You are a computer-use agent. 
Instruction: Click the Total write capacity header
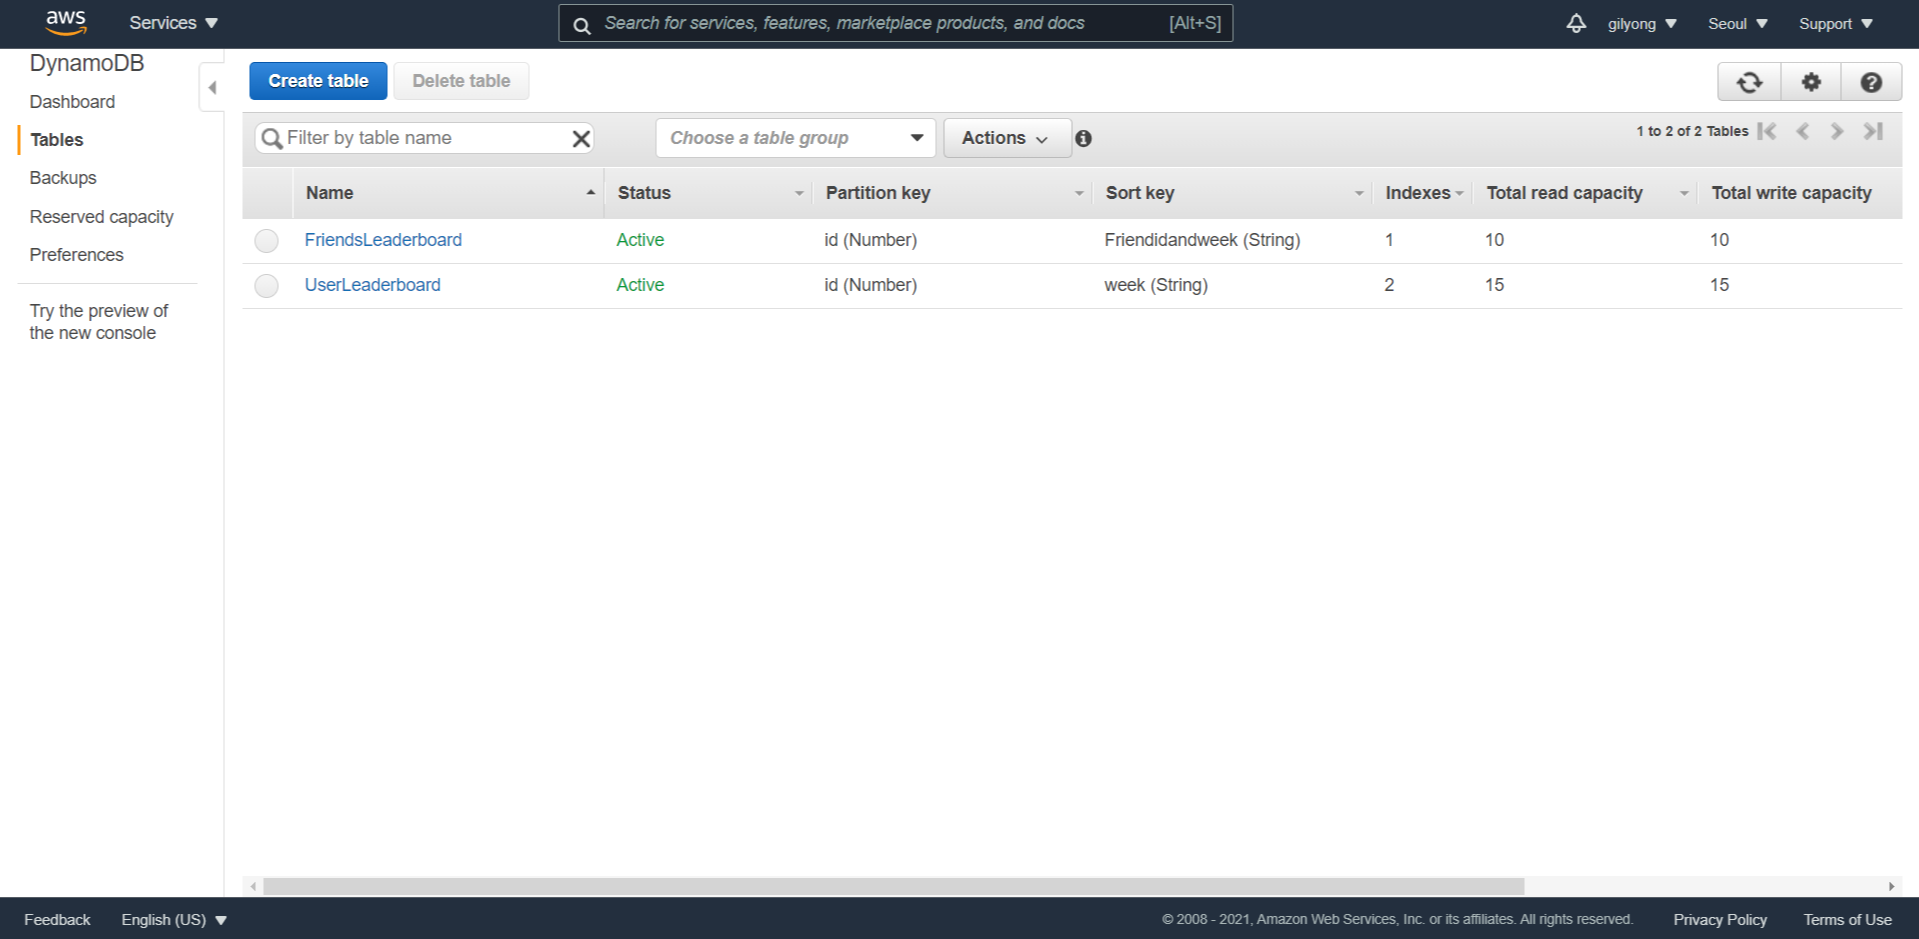point(1791,193)
